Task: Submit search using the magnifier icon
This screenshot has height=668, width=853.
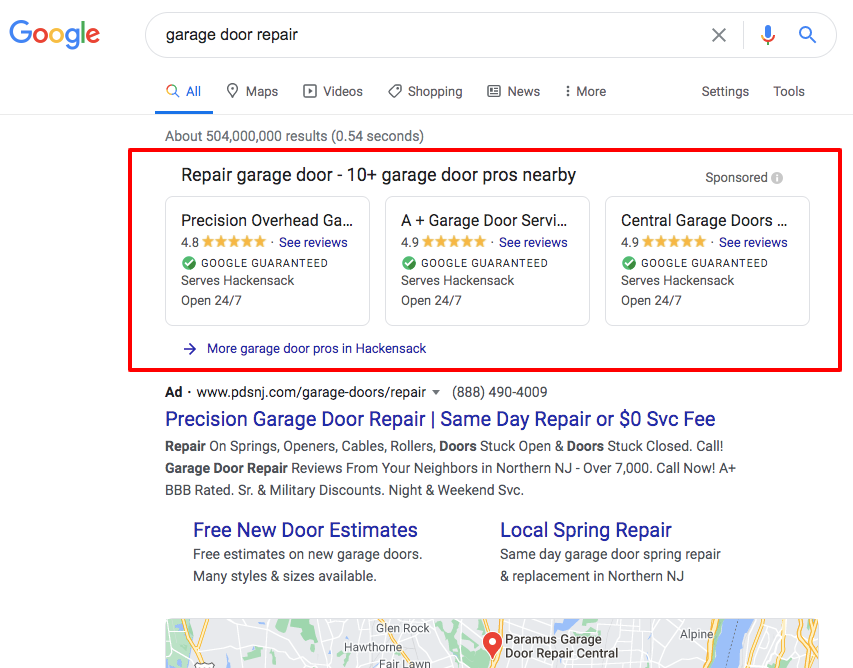Action: [807, 35]
